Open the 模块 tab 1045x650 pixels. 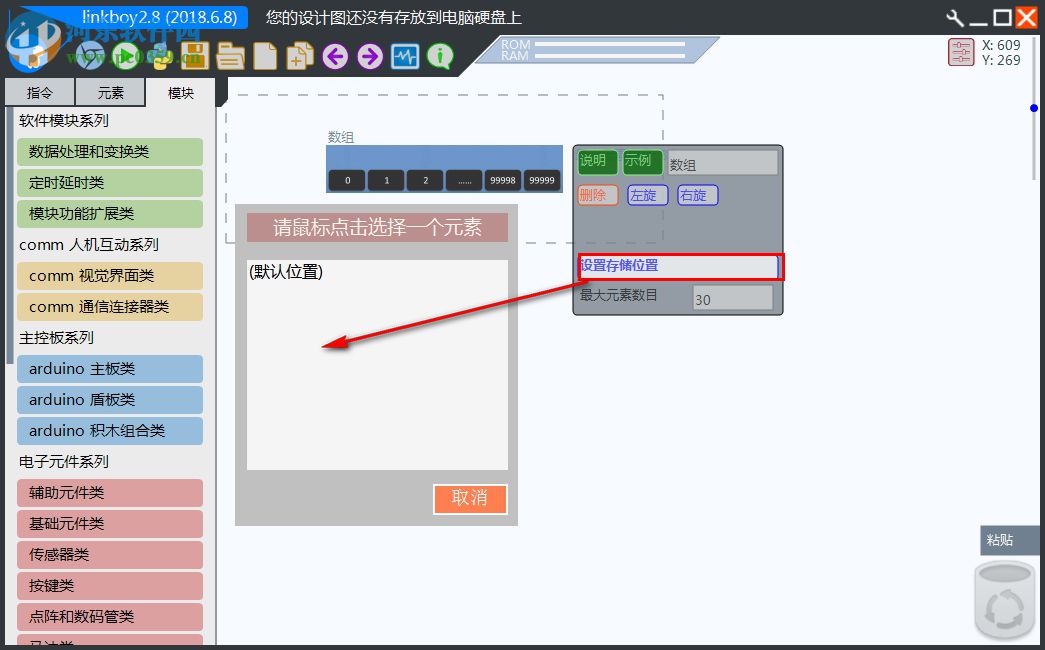pyautogui.click(x=180, y=92)
